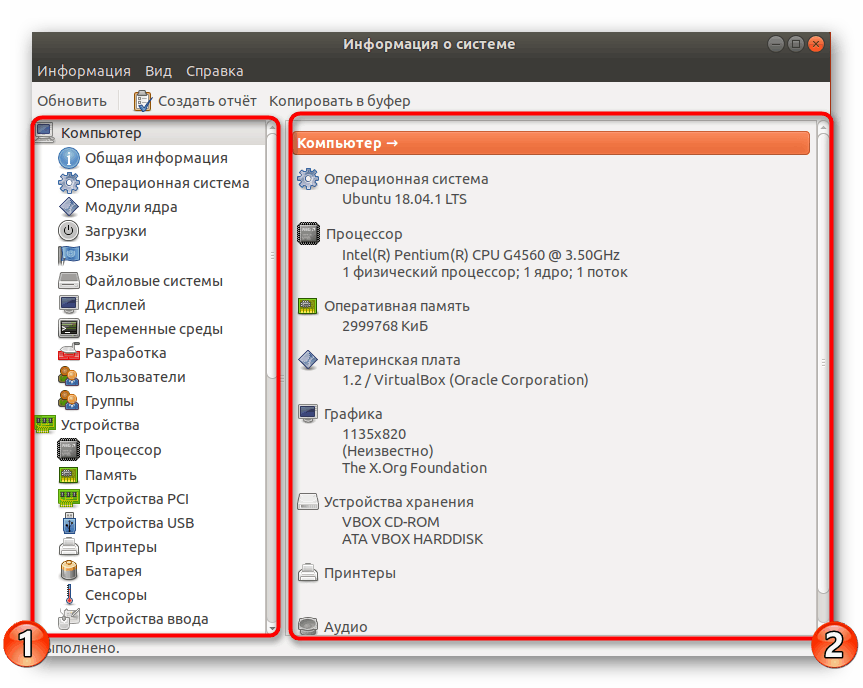Open the Вид menu
863x688 pixels.
(159, 71)
